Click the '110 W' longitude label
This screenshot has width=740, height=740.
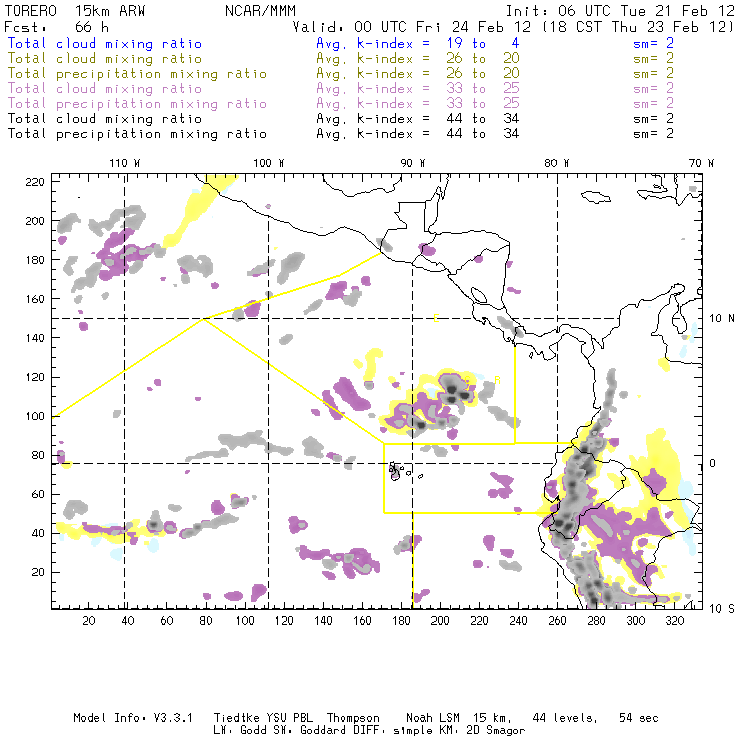pyautogui.click(x=125, y=163)
